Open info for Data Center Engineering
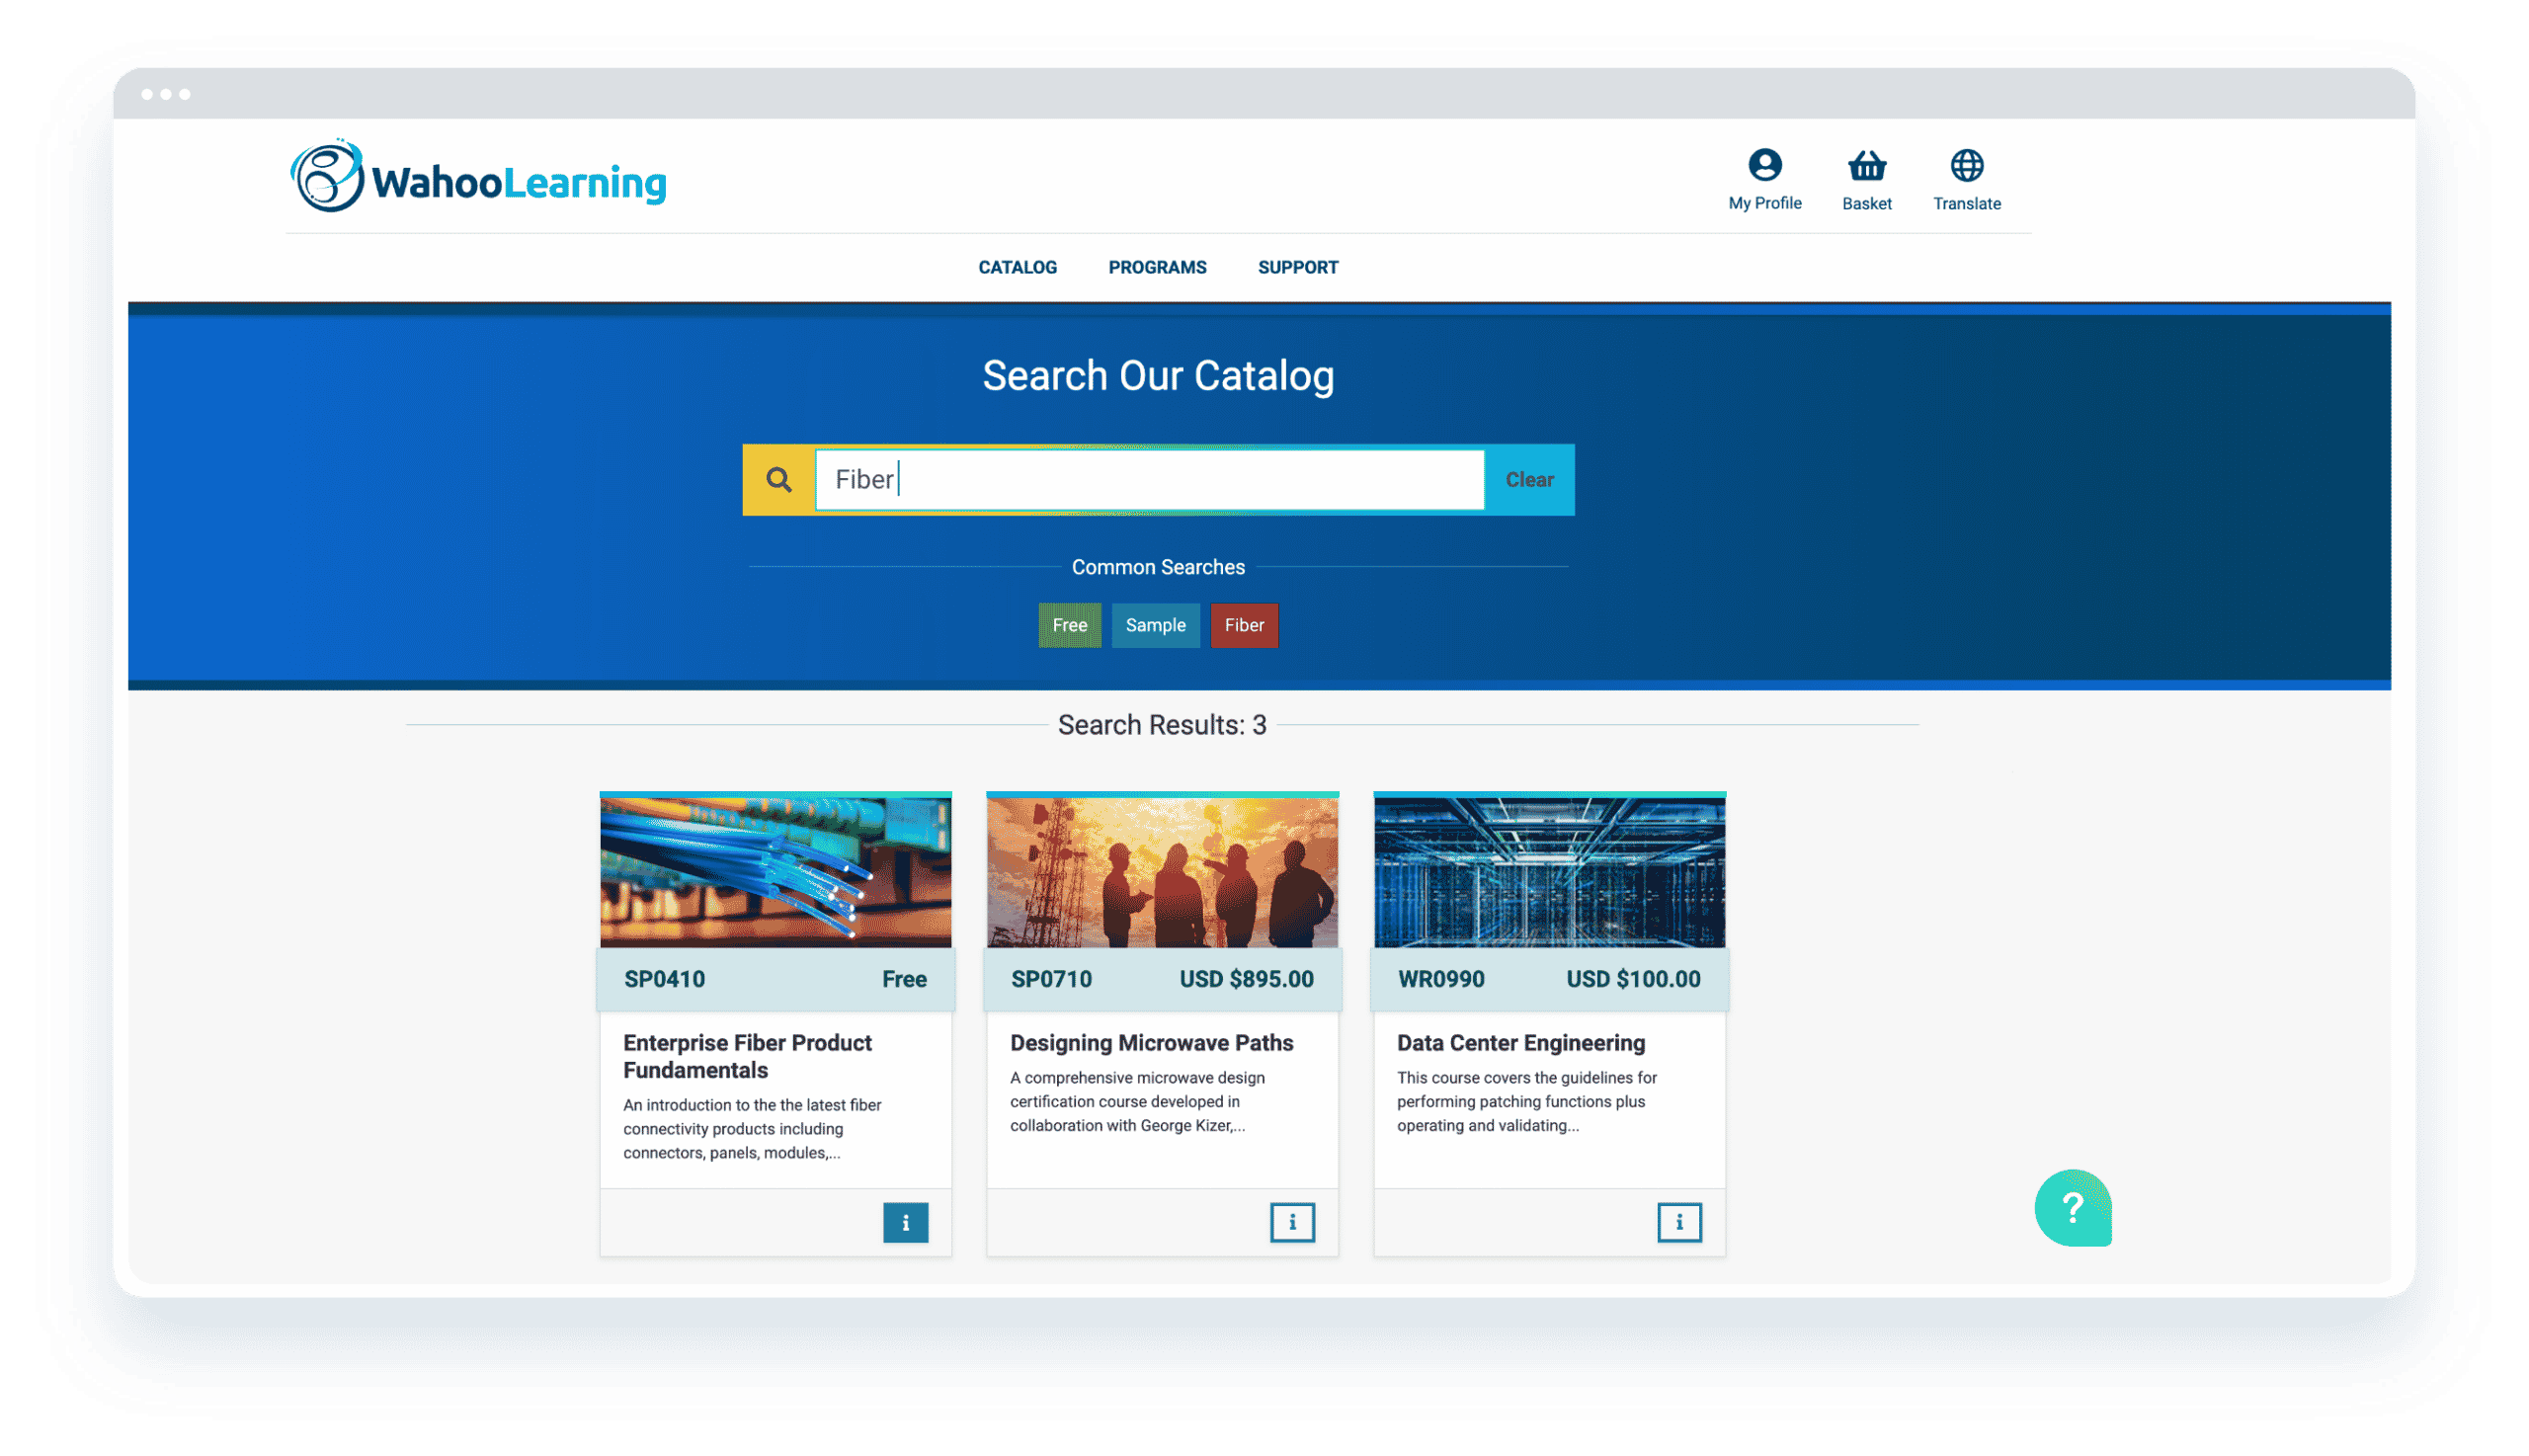Image resolution: width=2529 pixels, height=1456 pixels. tap(1679, 1222)
